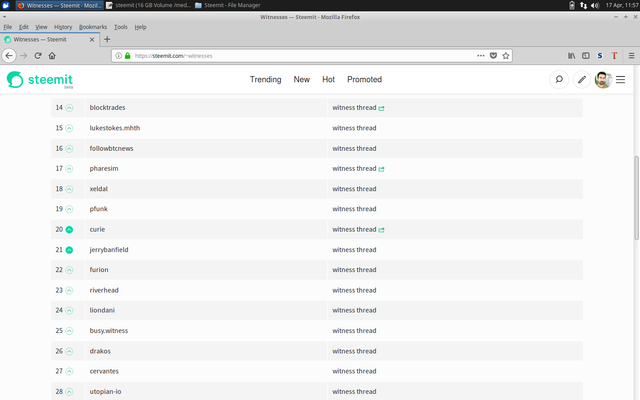Toggle vote for witness pharesim
The width and height of the screenshot is (640, 400).
[x=69, y=169]
